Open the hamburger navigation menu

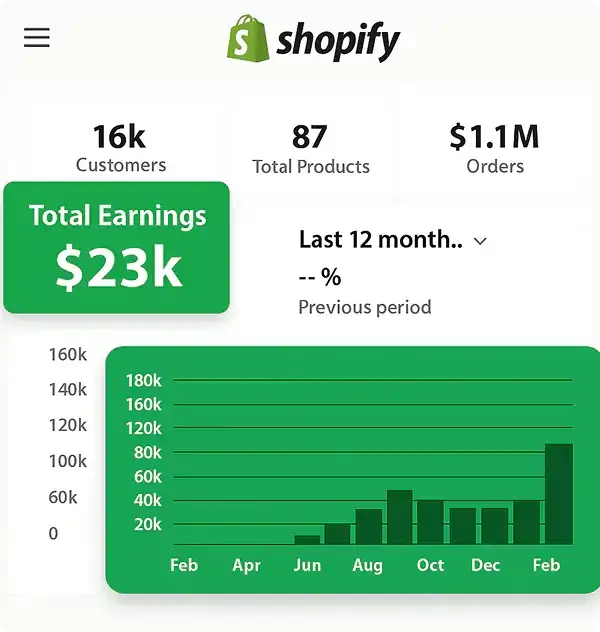(37, 38)
